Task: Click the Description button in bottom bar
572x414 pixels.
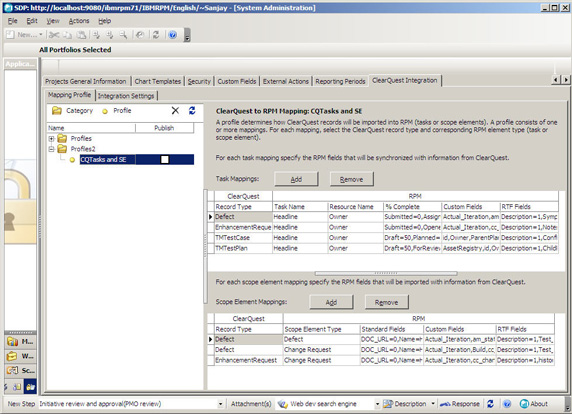Action: (406, 404)
